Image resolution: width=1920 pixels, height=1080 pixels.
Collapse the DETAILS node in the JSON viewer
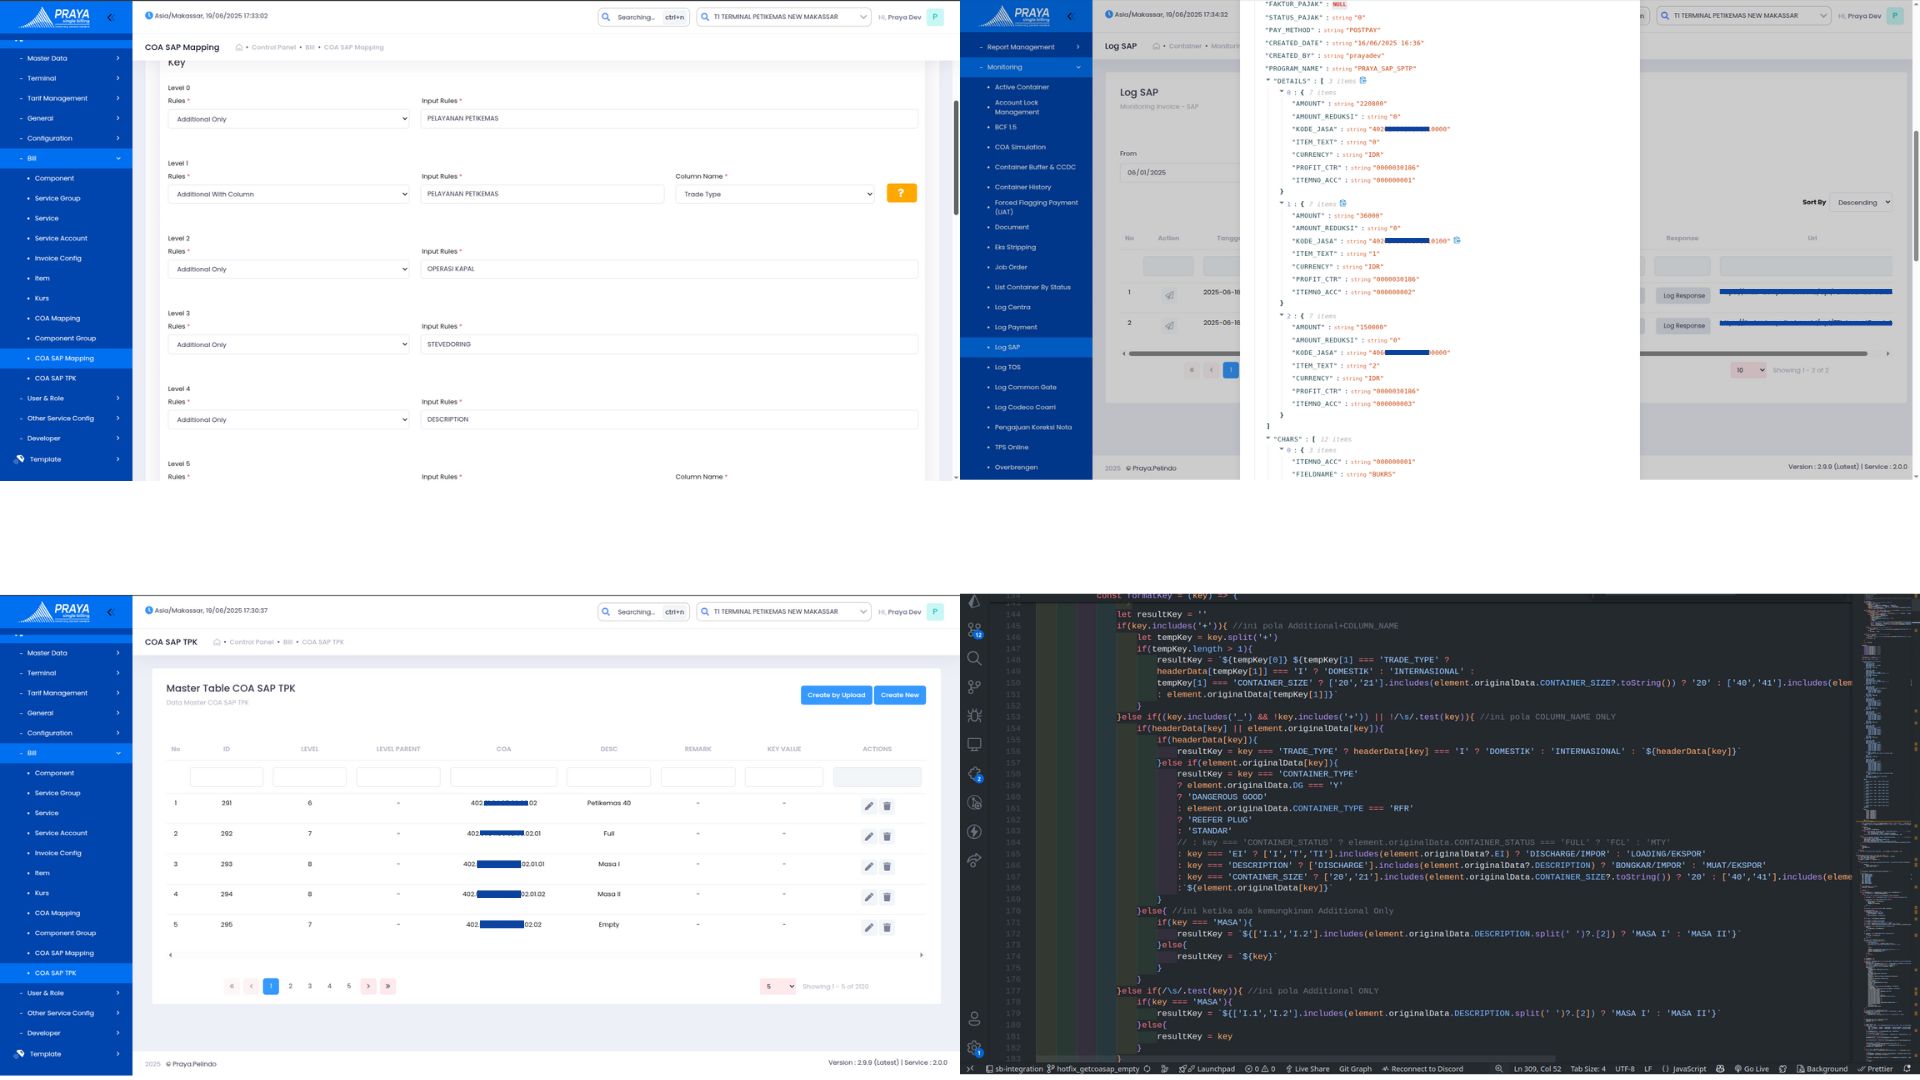(x=1268, y=81)
